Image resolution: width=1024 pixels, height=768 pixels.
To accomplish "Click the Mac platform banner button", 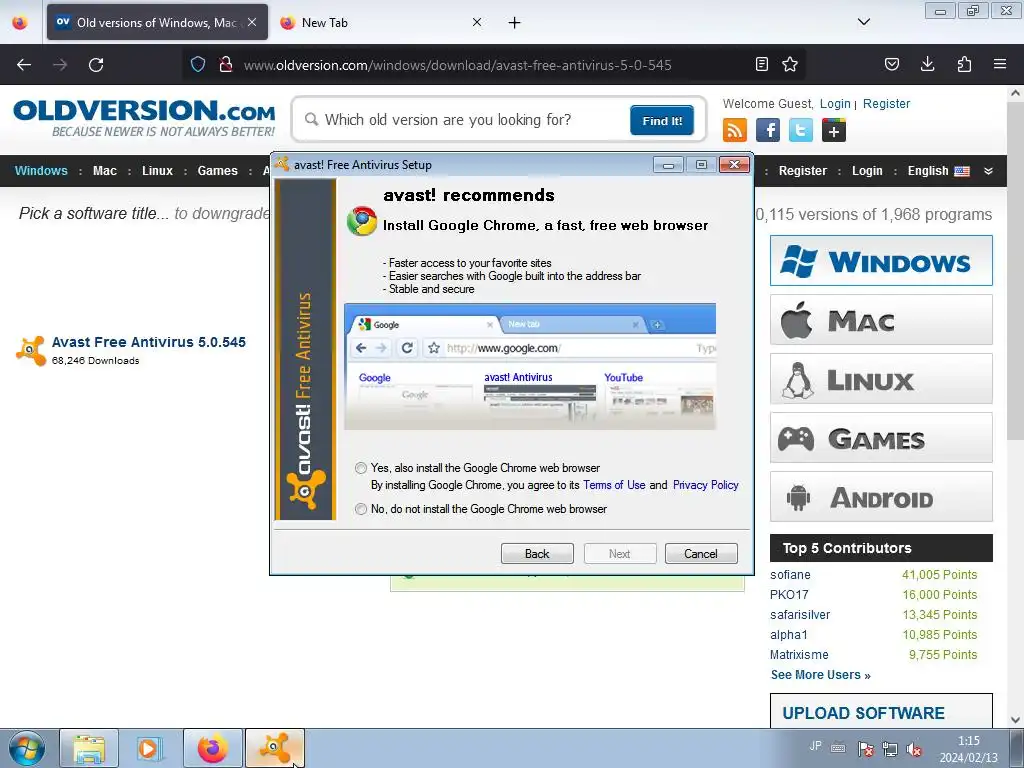I will (x=881, y=319).
